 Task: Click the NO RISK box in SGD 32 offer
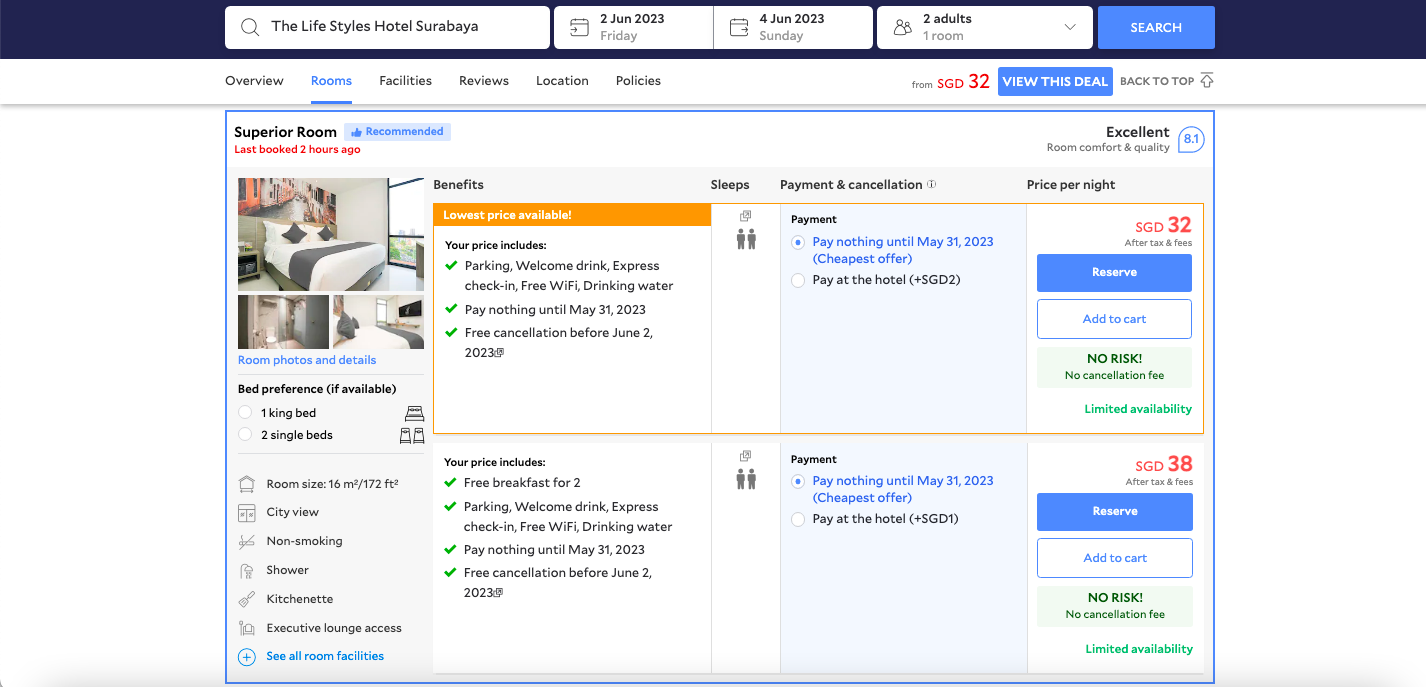point(1114,366)
